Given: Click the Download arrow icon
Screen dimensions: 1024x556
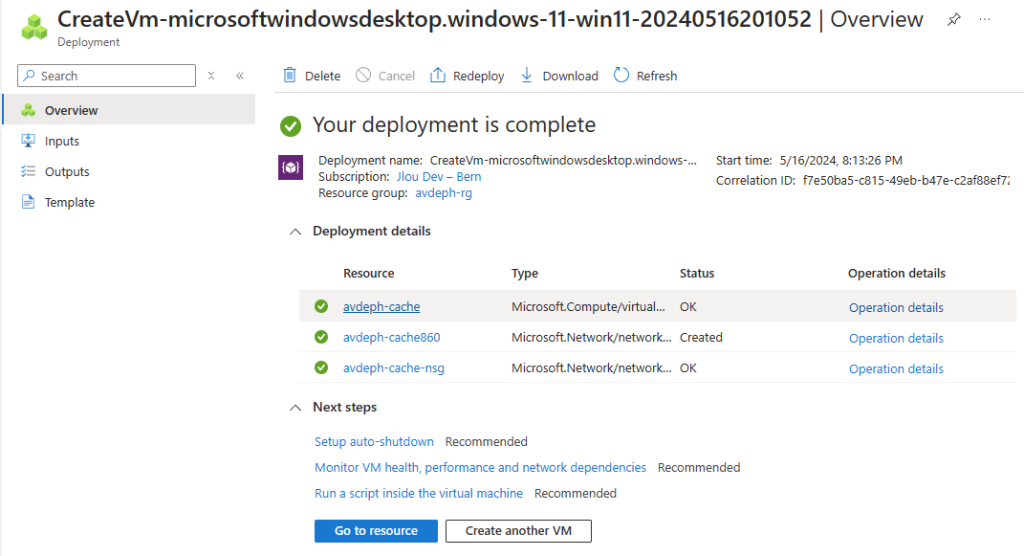Looking at the screenshot, I should click(x=526, y=75).
